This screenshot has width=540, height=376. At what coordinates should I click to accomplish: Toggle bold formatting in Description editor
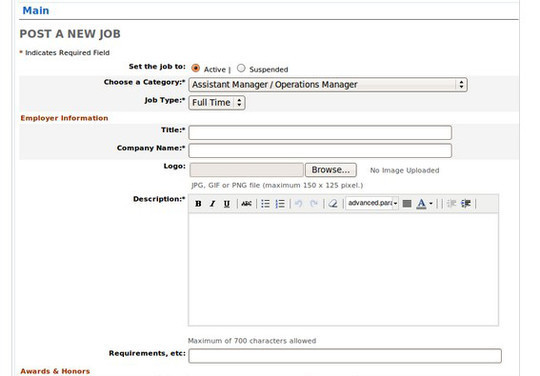pyautogui.click(x=198, y=203)
